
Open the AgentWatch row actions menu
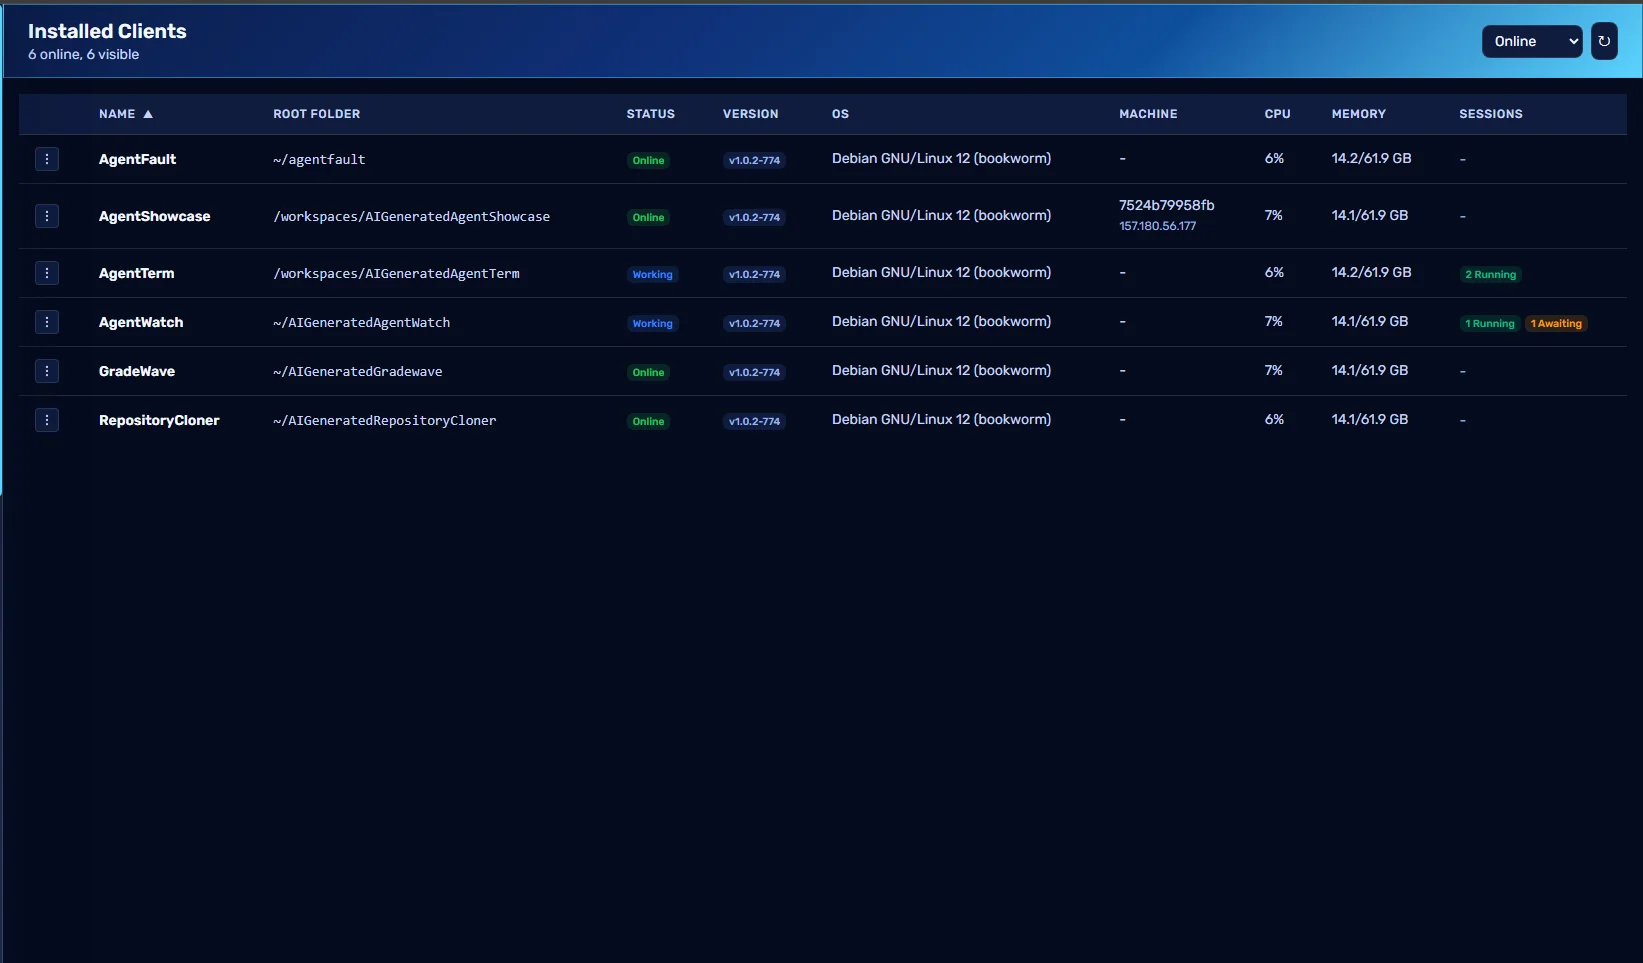(x=46, y=322)
